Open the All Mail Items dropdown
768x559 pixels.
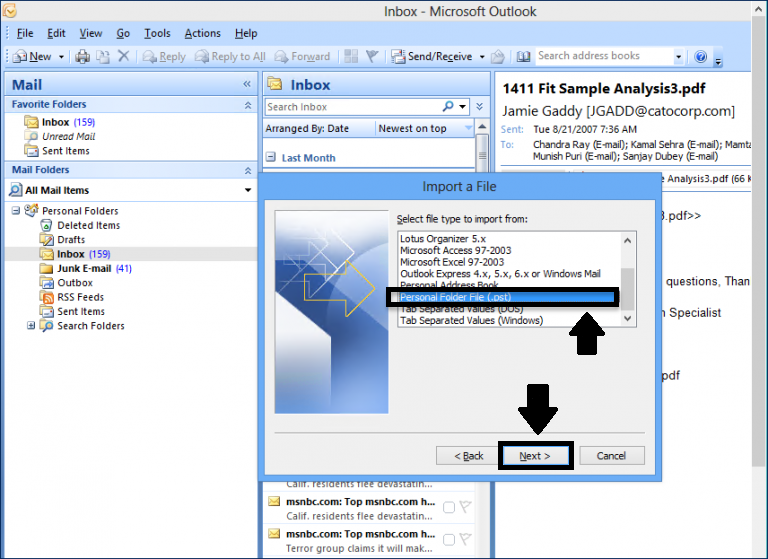tap(248, 190)
